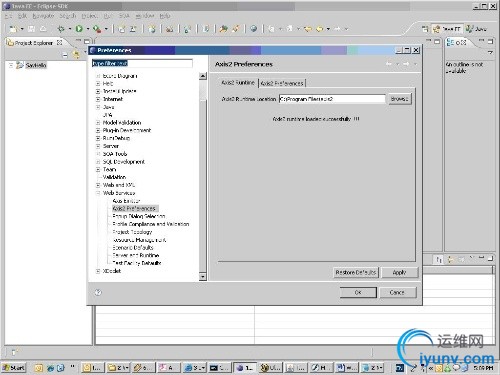Click the Cancel button
Screen dimensions: 500x375
[x=397, y=292]
